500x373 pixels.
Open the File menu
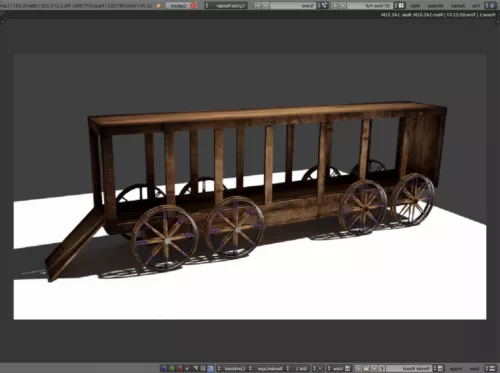(476, 6)
